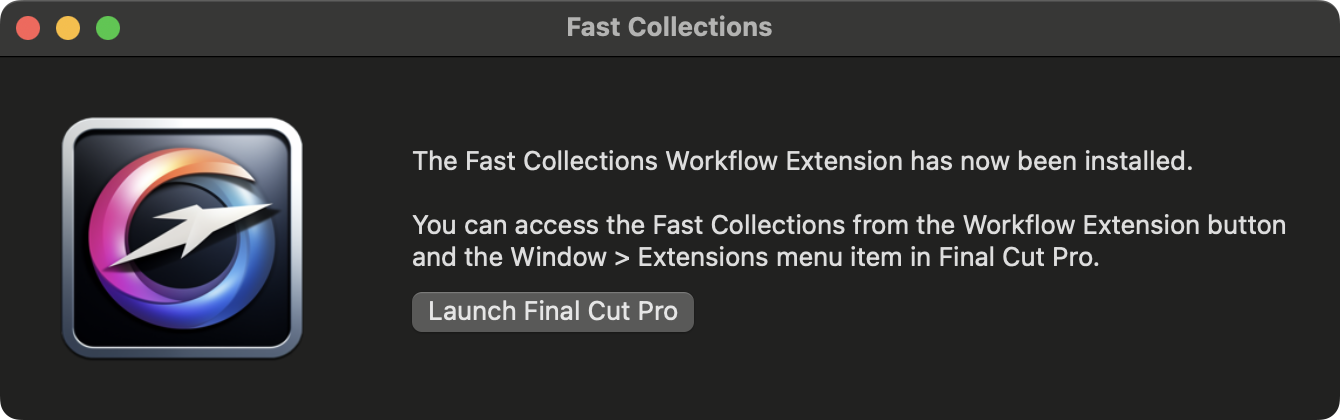Minimize the window using the yellow button

coord(68,28)
